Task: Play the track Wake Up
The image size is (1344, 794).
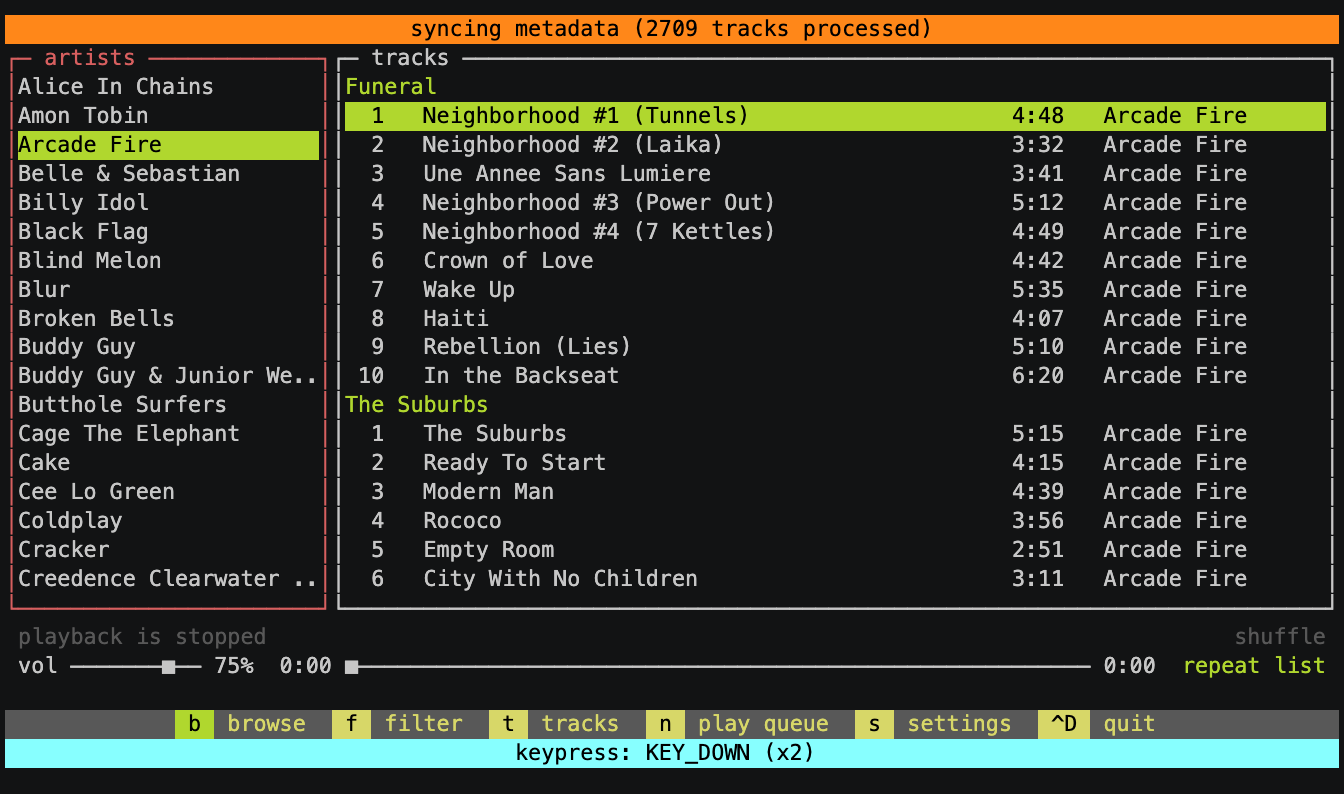Action: pos(467,289)
